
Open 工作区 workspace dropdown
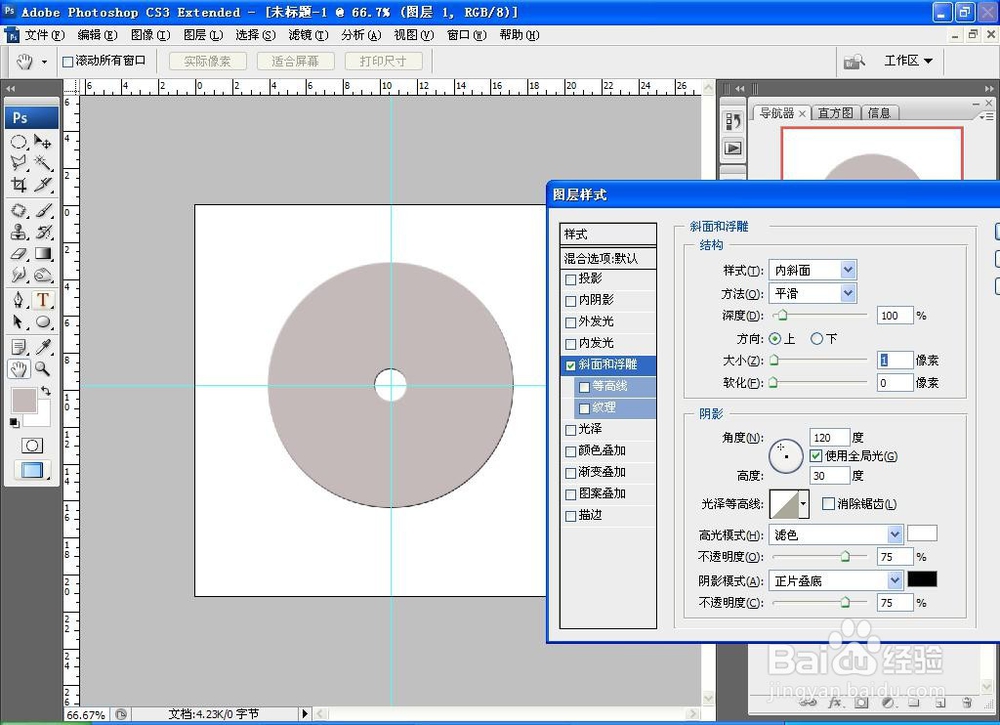(908, 61)
